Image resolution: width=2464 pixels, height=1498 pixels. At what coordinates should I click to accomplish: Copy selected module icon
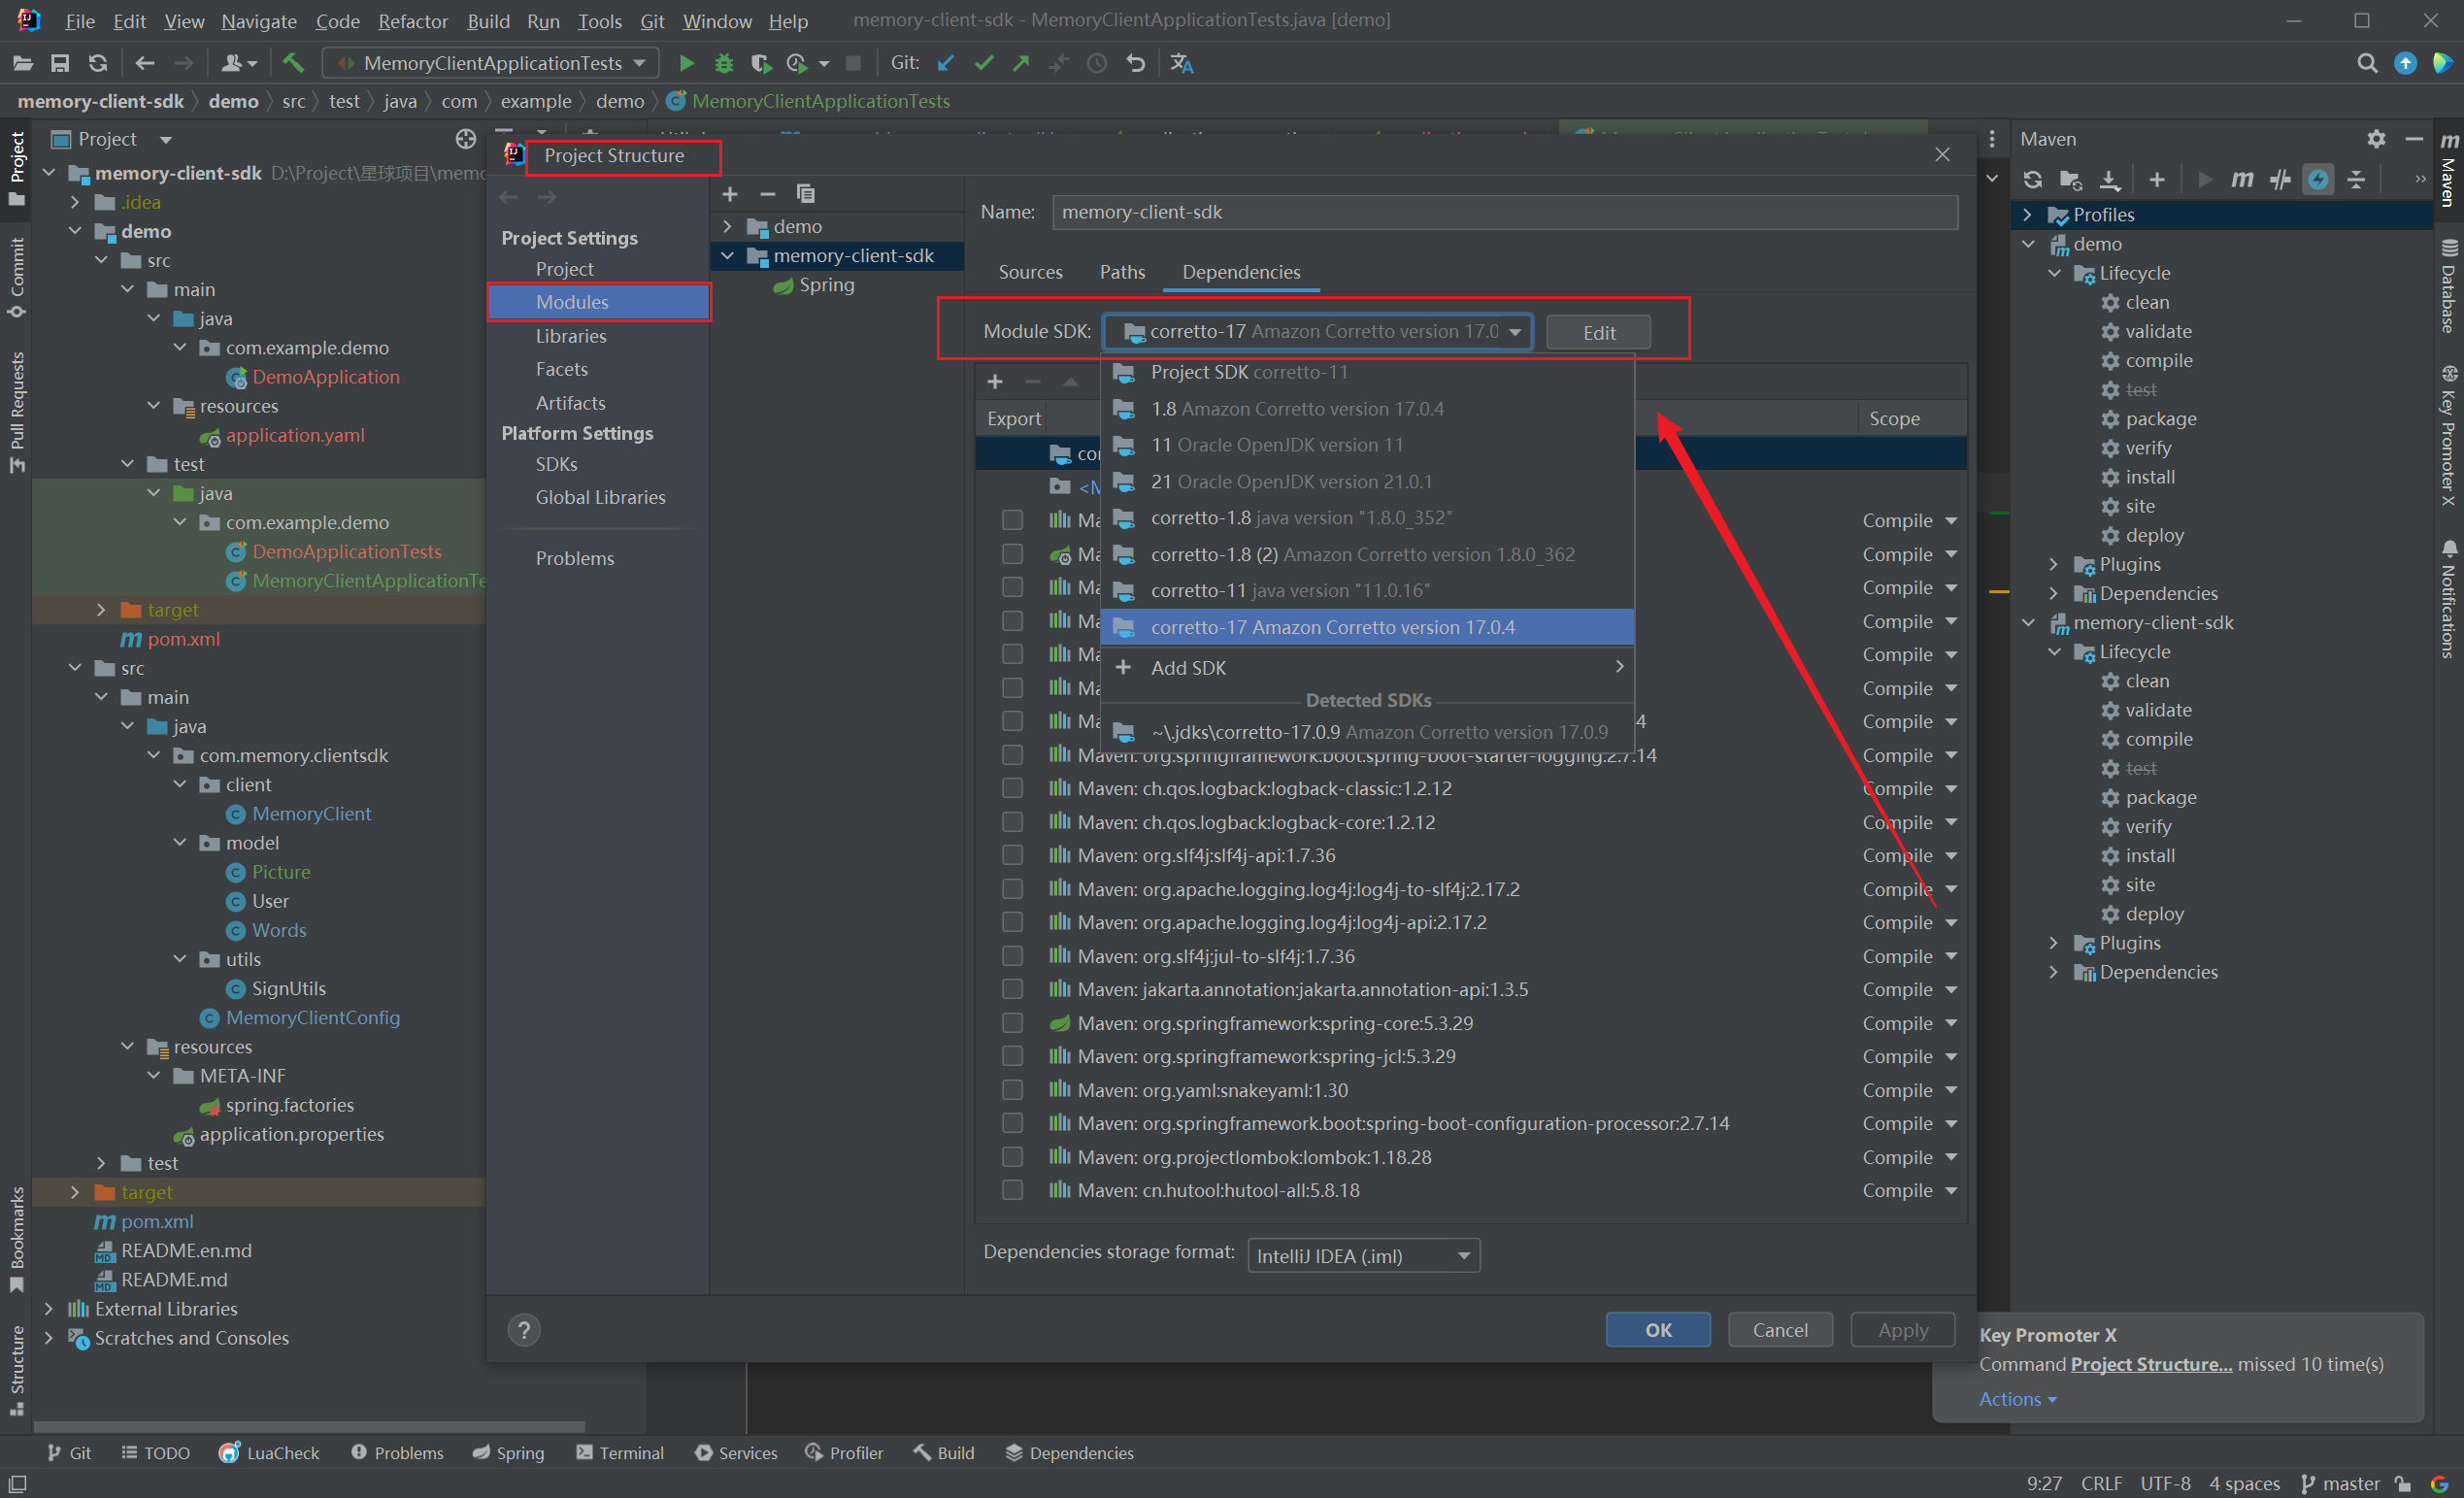point(806,193)
